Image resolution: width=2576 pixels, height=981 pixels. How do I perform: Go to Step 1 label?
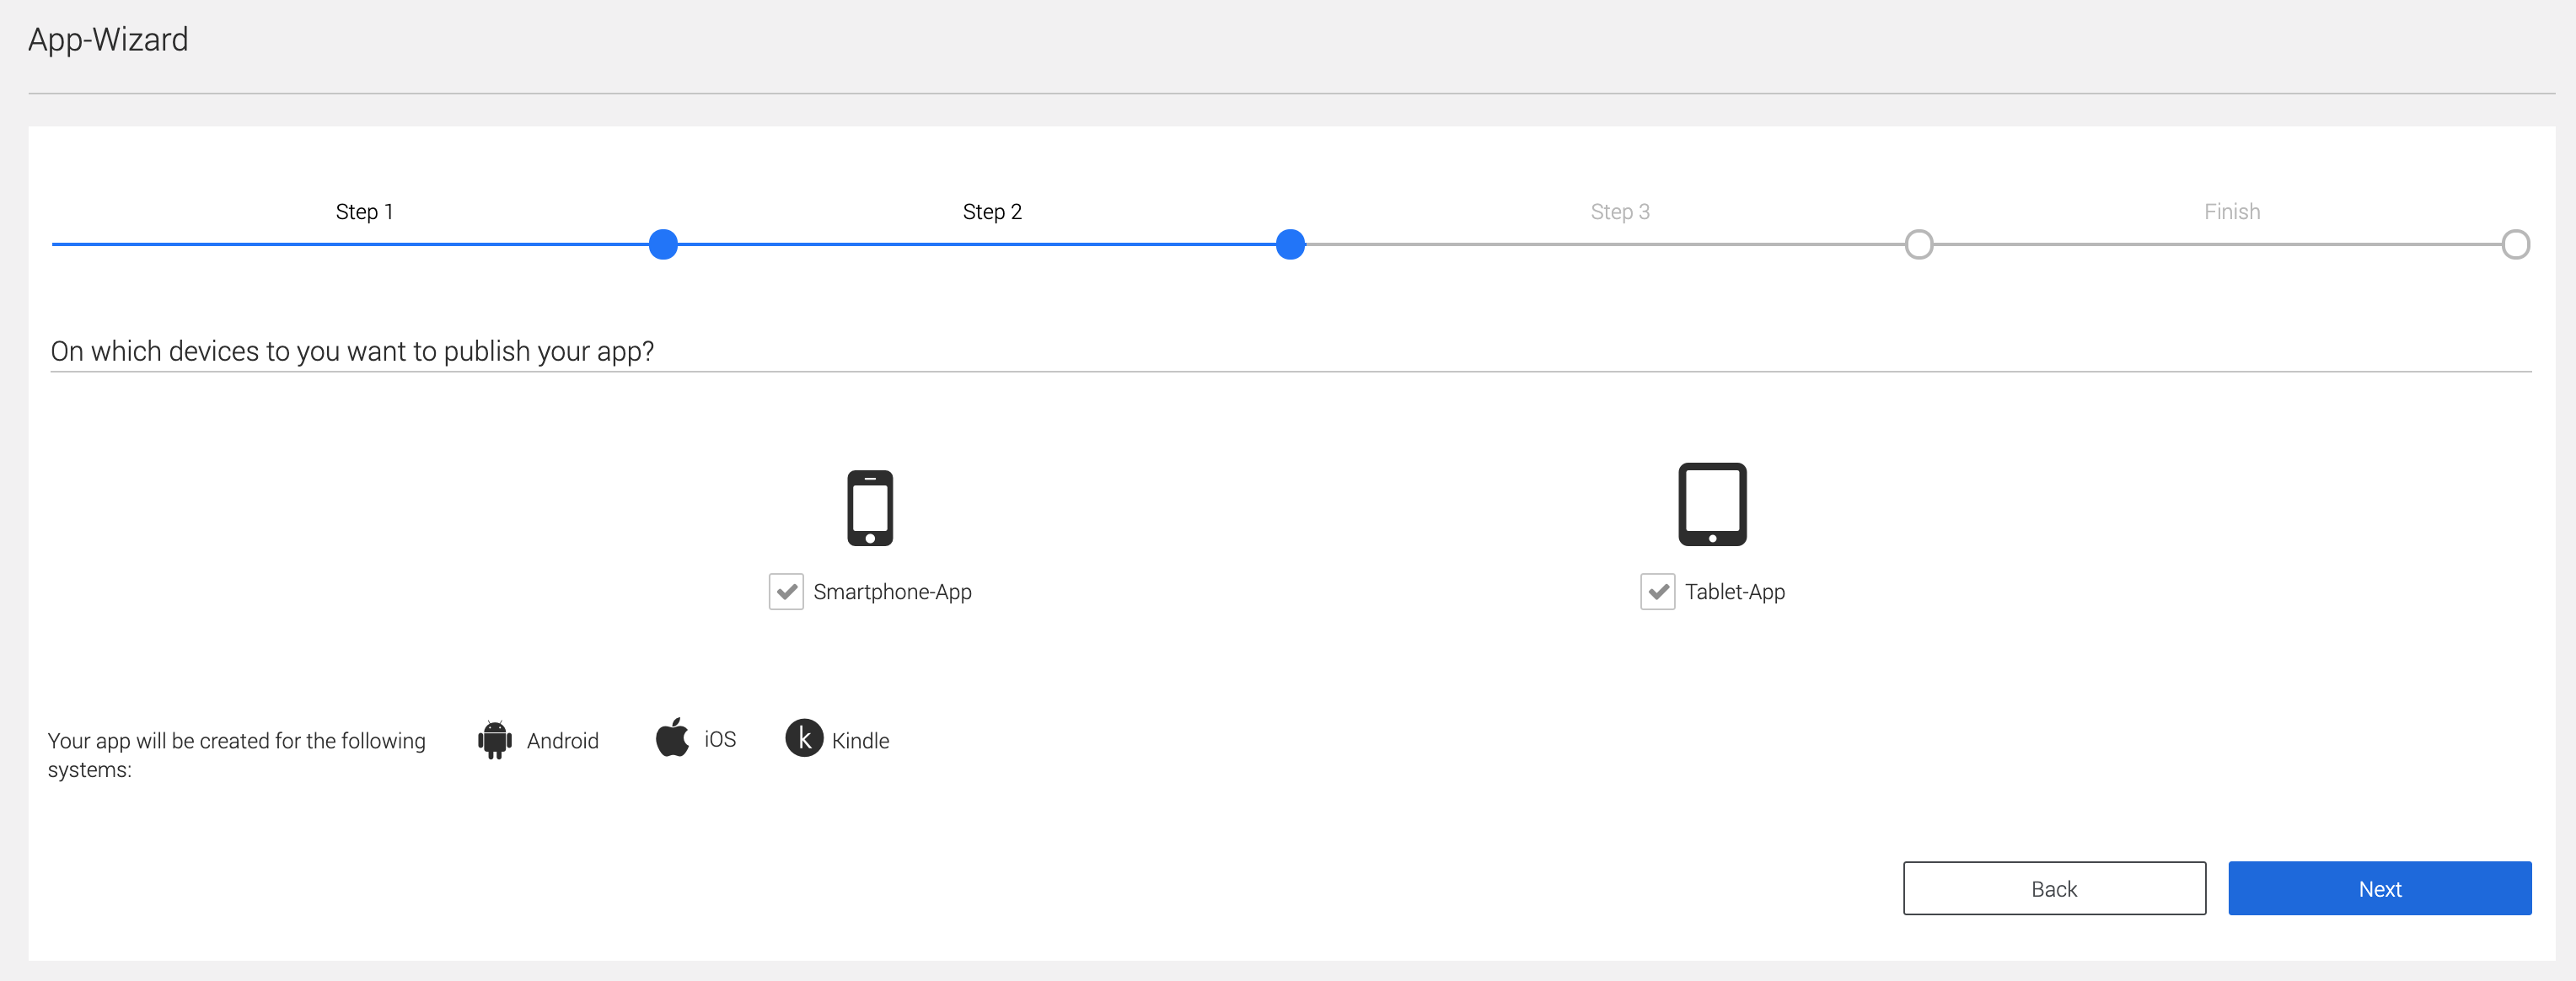364,212
